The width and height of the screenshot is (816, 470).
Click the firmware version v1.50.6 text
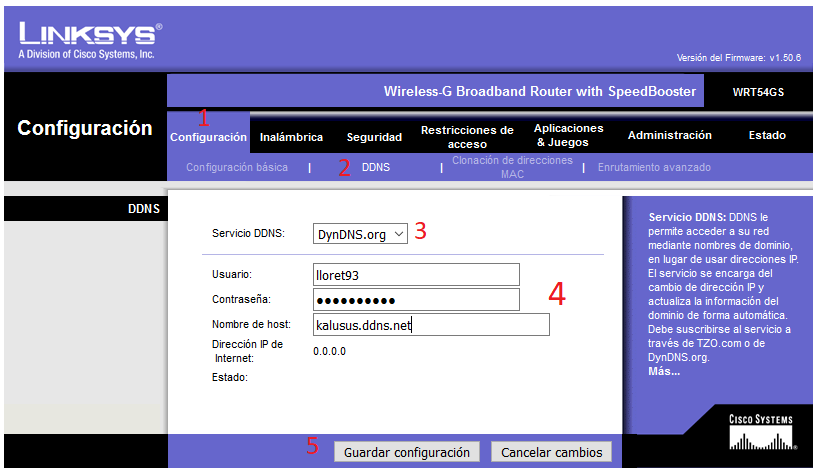tap(785, 58)
